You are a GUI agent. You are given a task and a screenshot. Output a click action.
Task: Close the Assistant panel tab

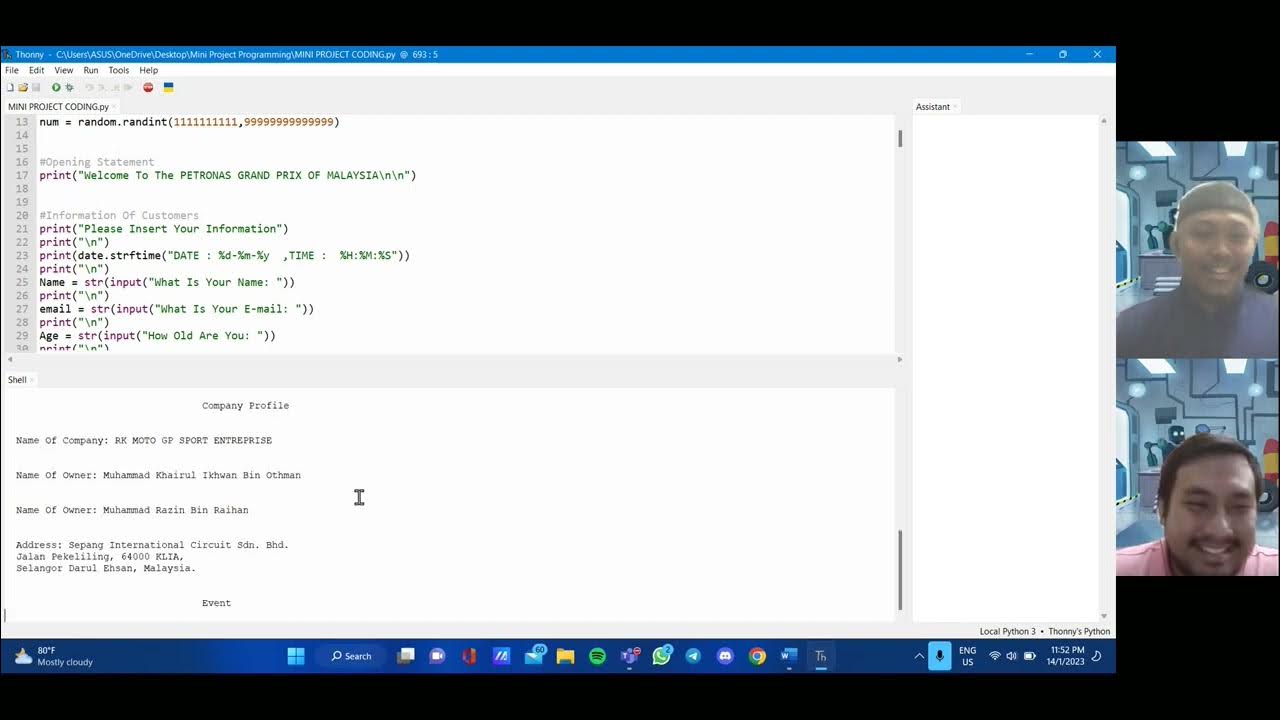(955, 107)
